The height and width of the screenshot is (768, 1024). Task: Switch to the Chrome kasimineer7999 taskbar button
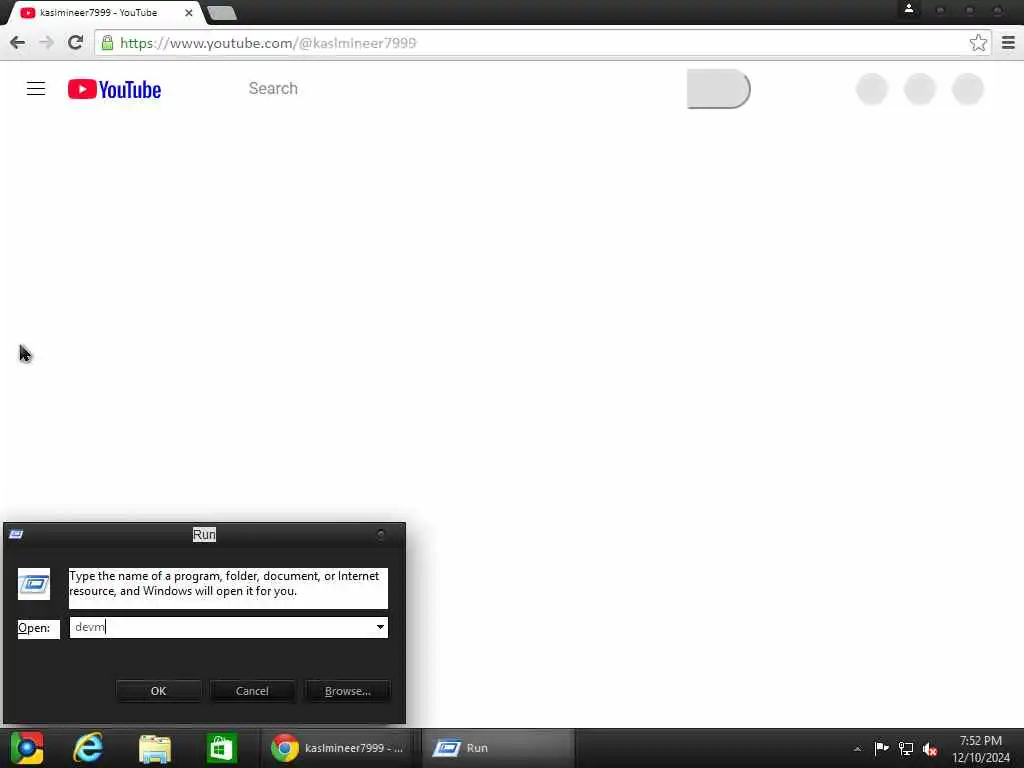pos(338,748)
